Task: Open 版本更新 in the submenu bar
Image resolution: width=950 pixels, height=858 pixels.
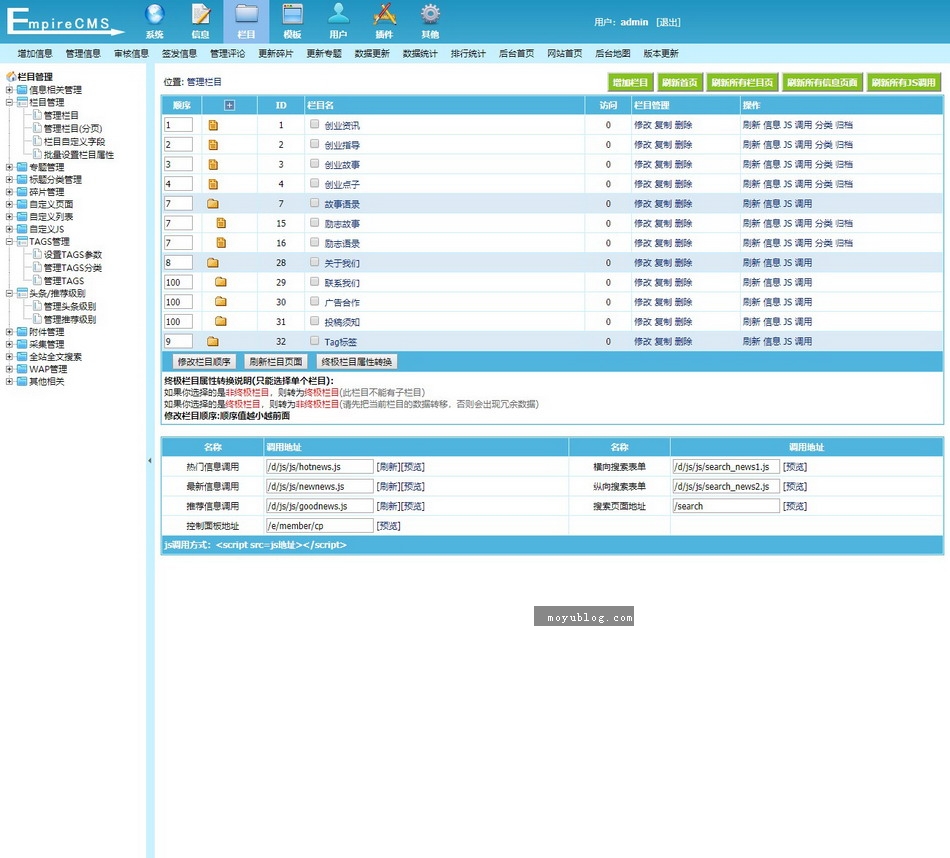Action: click(661, 53)
